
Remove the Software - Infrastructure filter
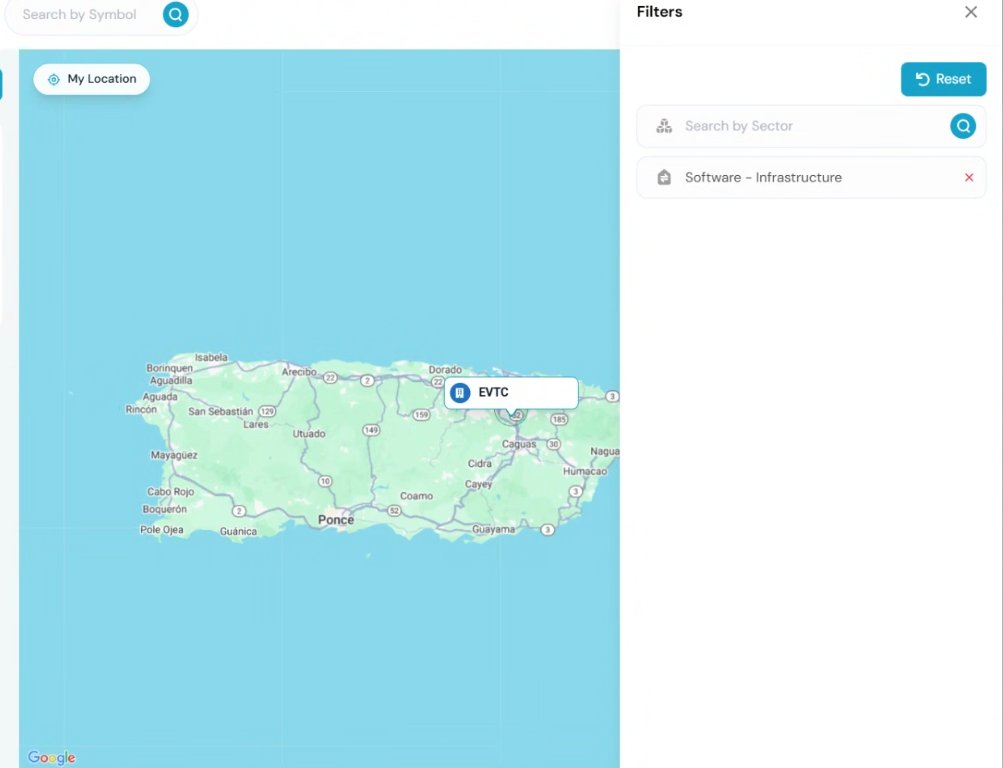click(967, 177)
